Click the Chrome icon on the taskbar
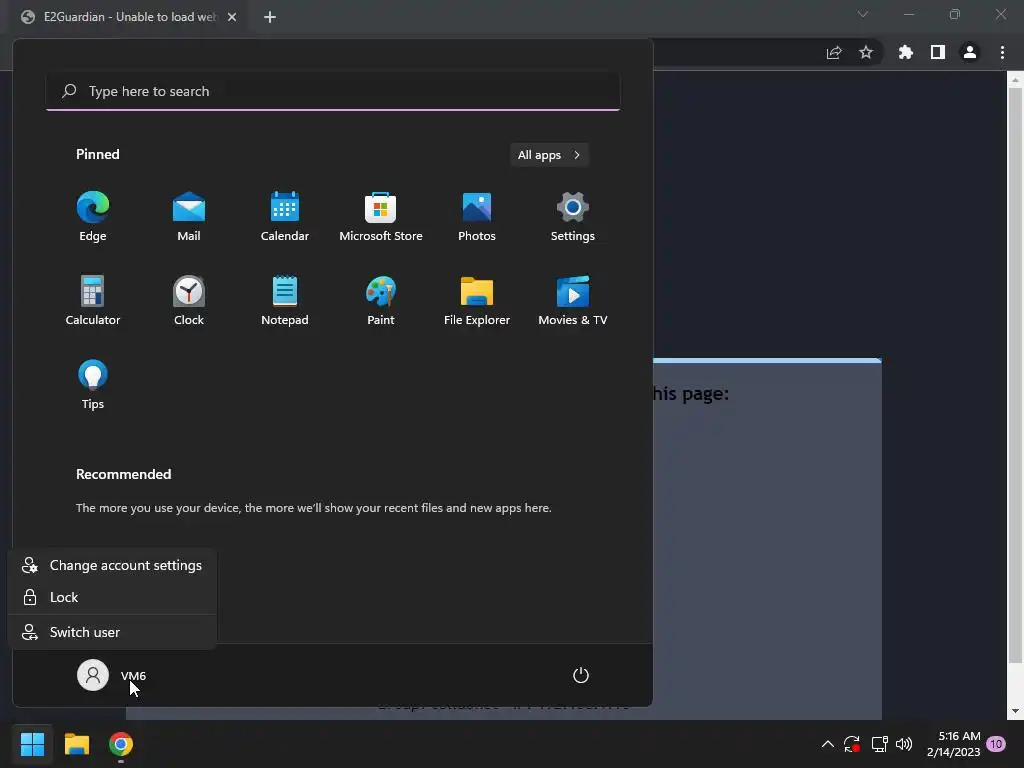This screenshot has height=768, width=1024. click(x=121, y=744)
